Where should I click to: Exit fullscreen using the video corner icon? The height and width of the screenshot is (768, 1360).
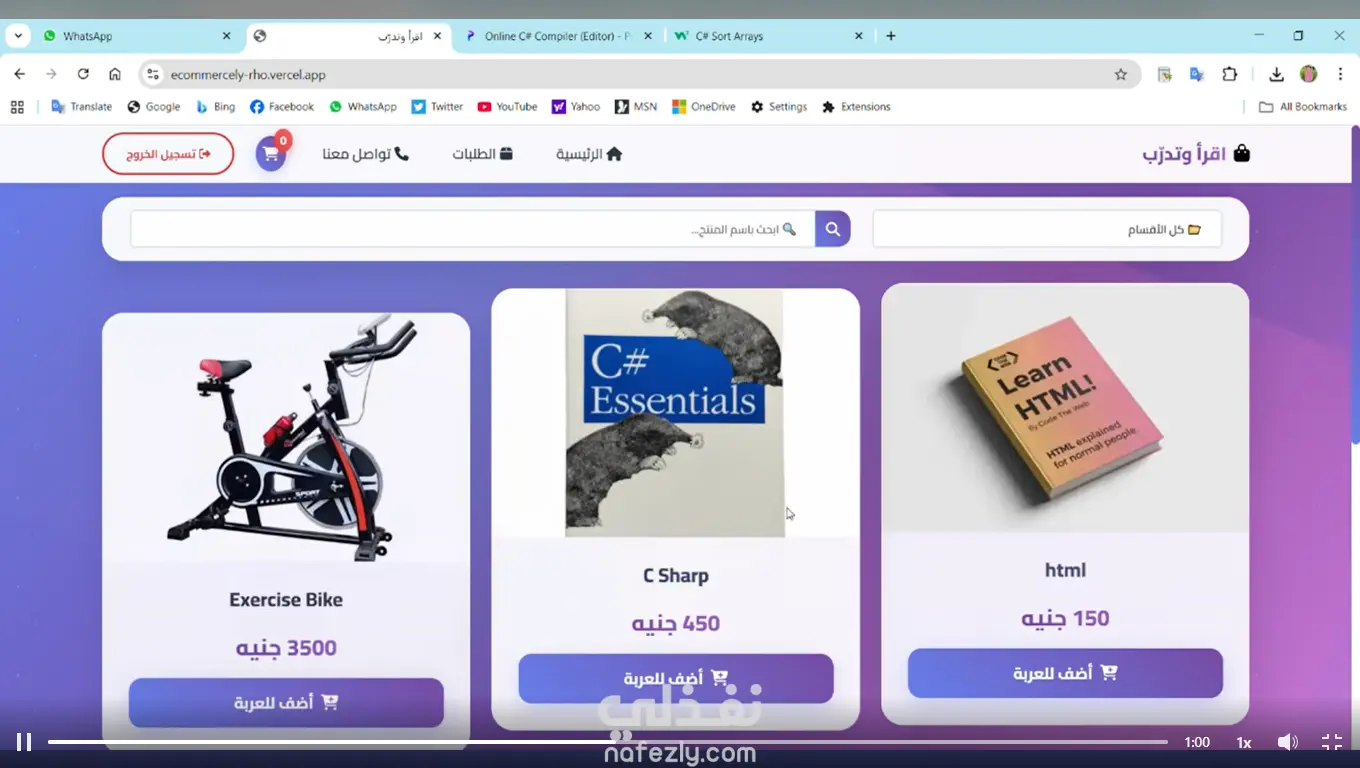[x=1332, y=742]
